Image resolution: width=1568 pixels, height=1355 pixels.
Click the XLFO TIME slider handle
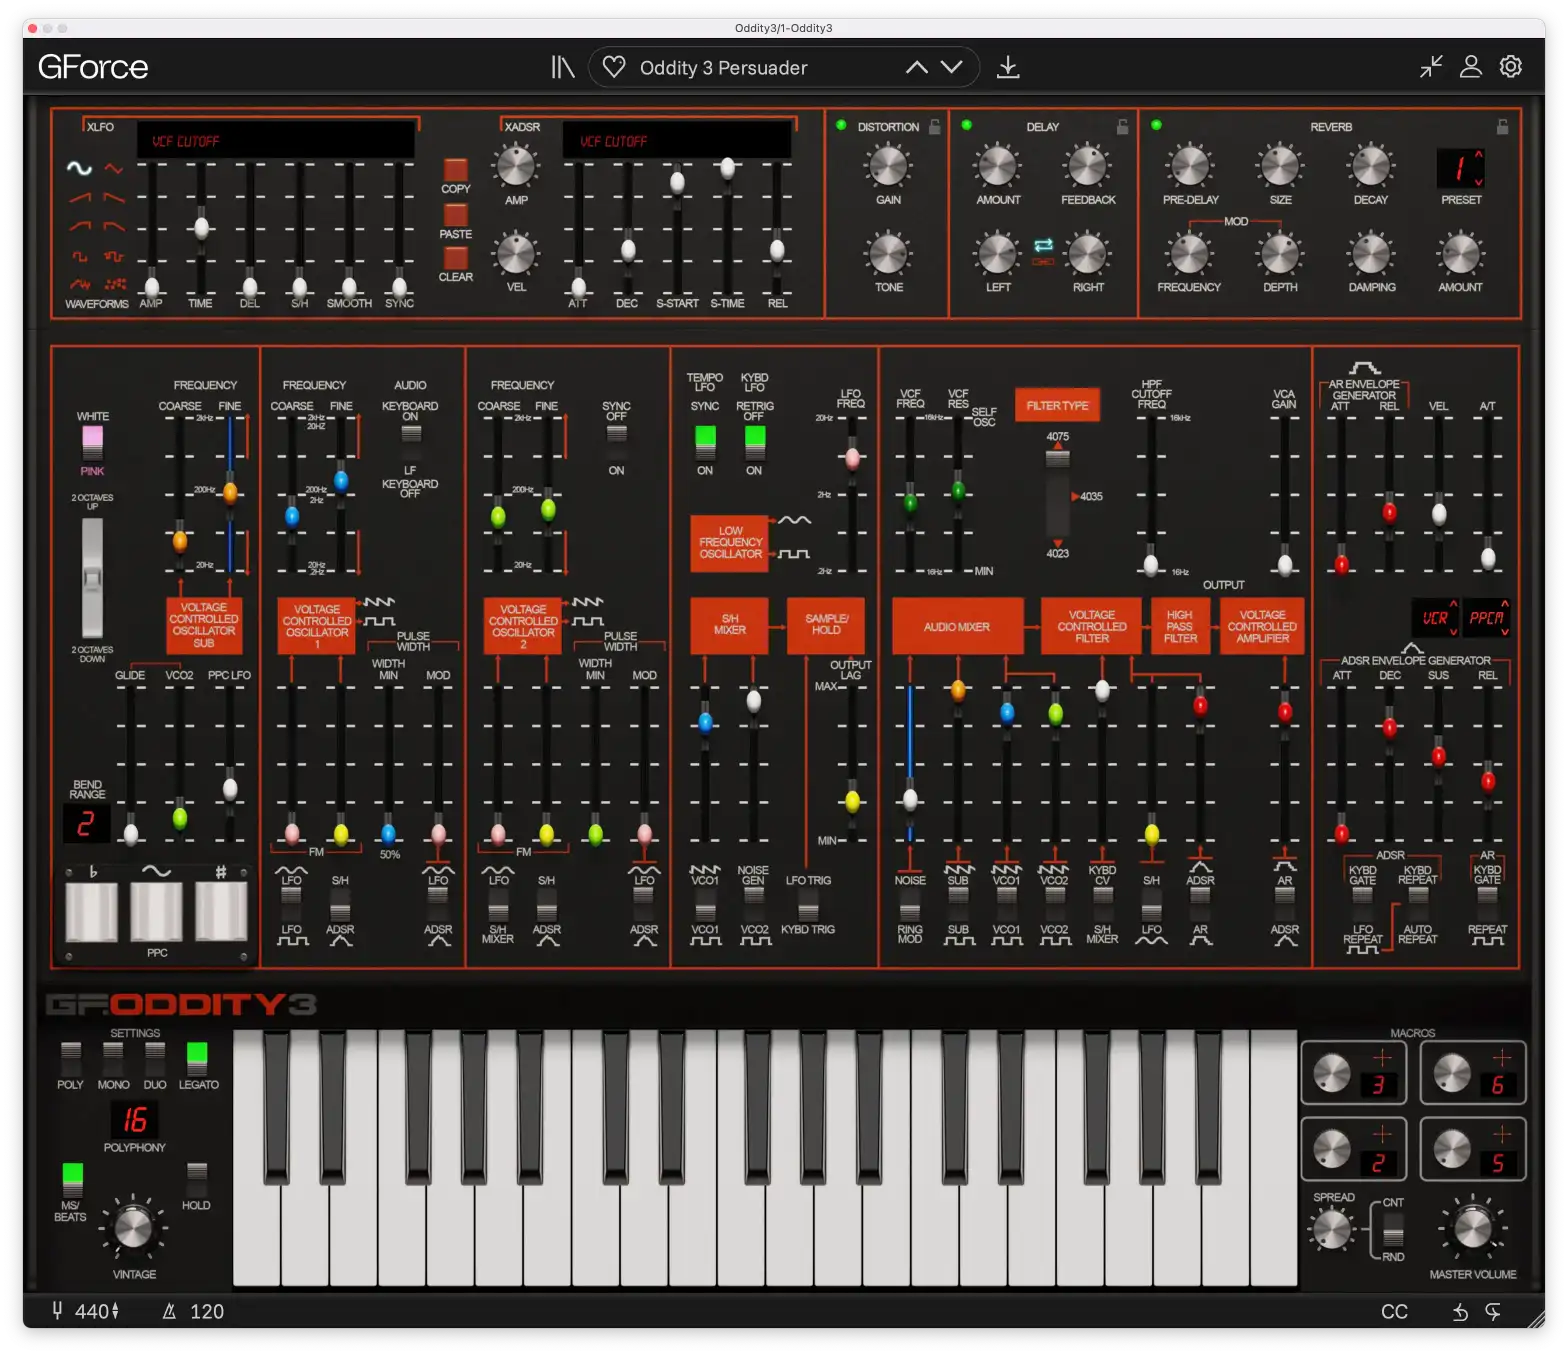(201, 228)
